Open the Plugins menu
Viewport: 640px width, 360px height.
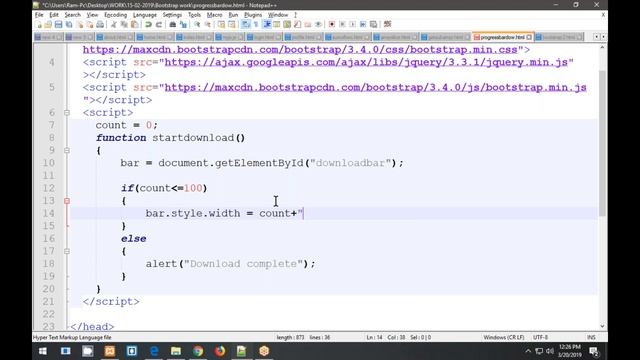[x=253, y=15]
